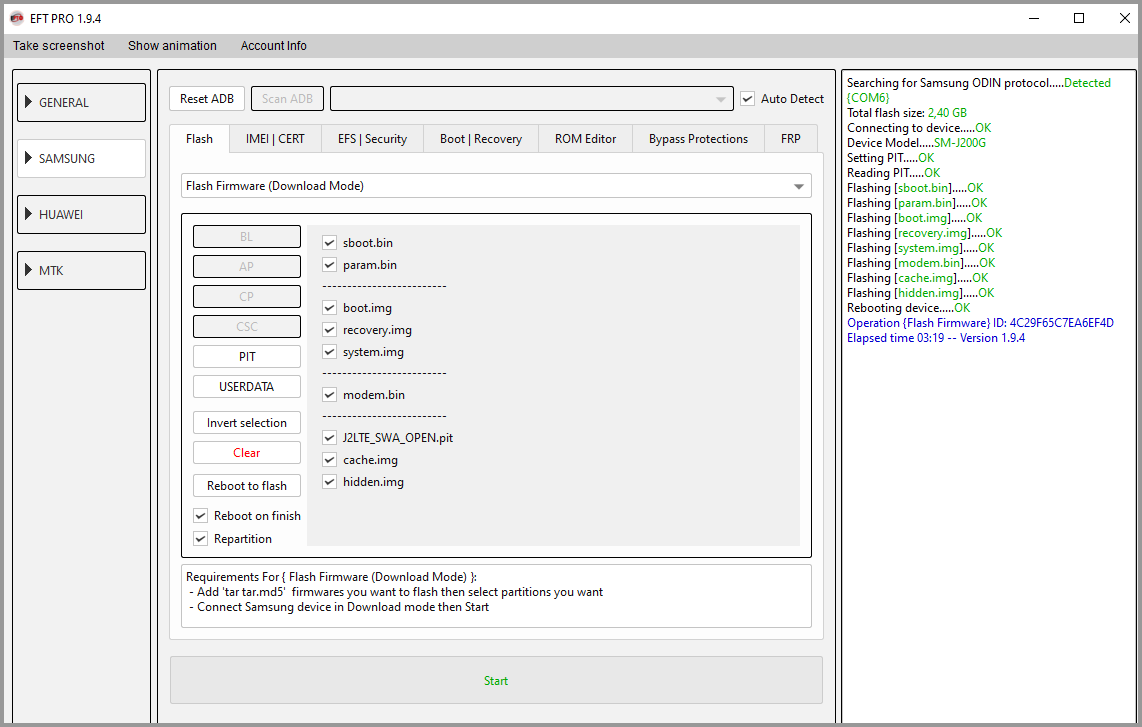Expand the HUAWEI sidebar section
The image size is (1142, 727).
[x=81, y=215]
